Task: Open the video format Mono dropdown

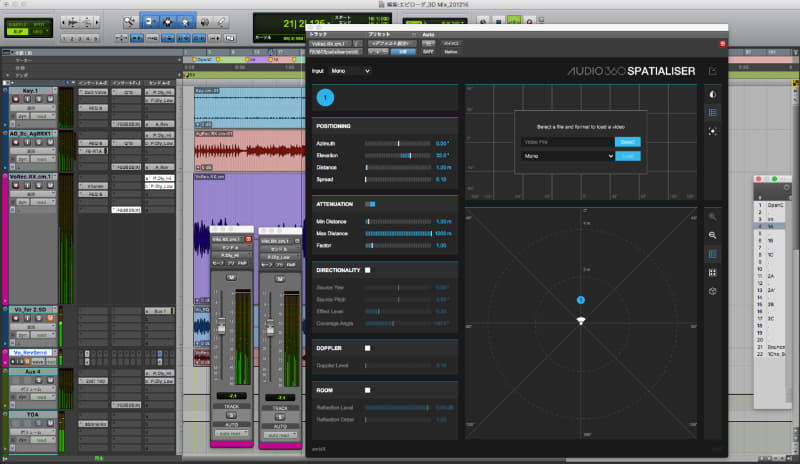Action: 567,156
